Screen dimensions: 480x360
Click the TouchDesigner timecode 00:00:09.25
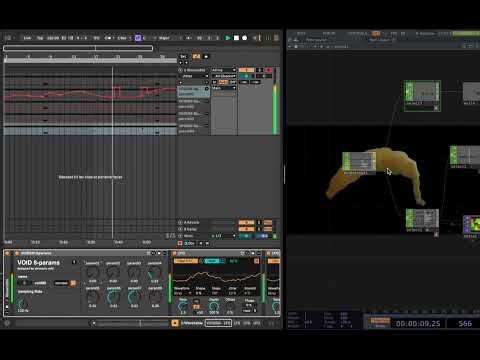[418, 323]
